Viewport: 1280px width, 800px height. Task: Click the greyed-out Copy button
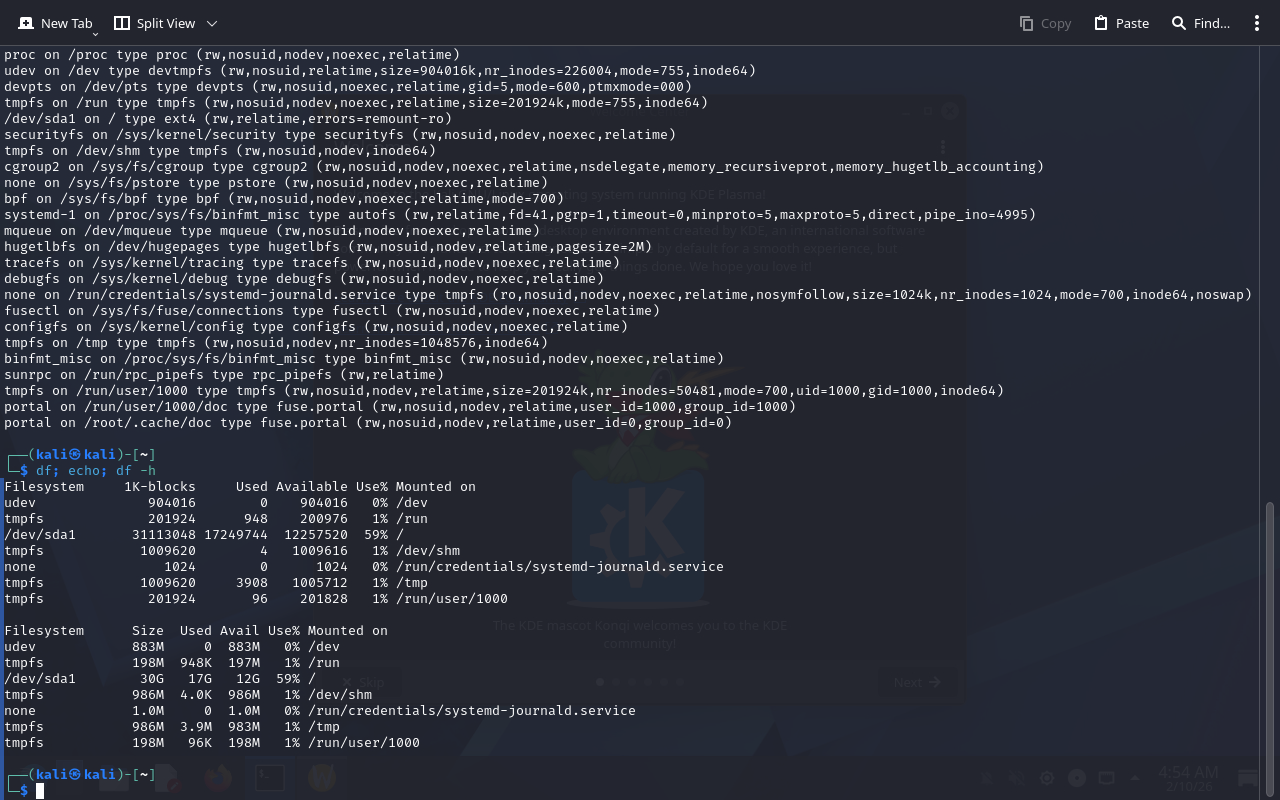(x=1045, y=23)
